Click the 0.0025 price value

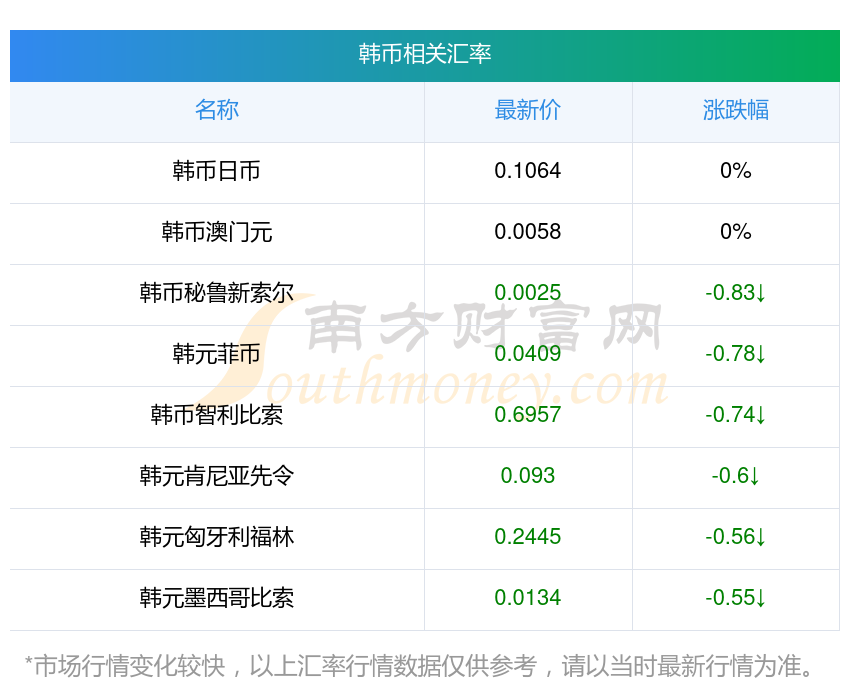(x=527, y=293)
